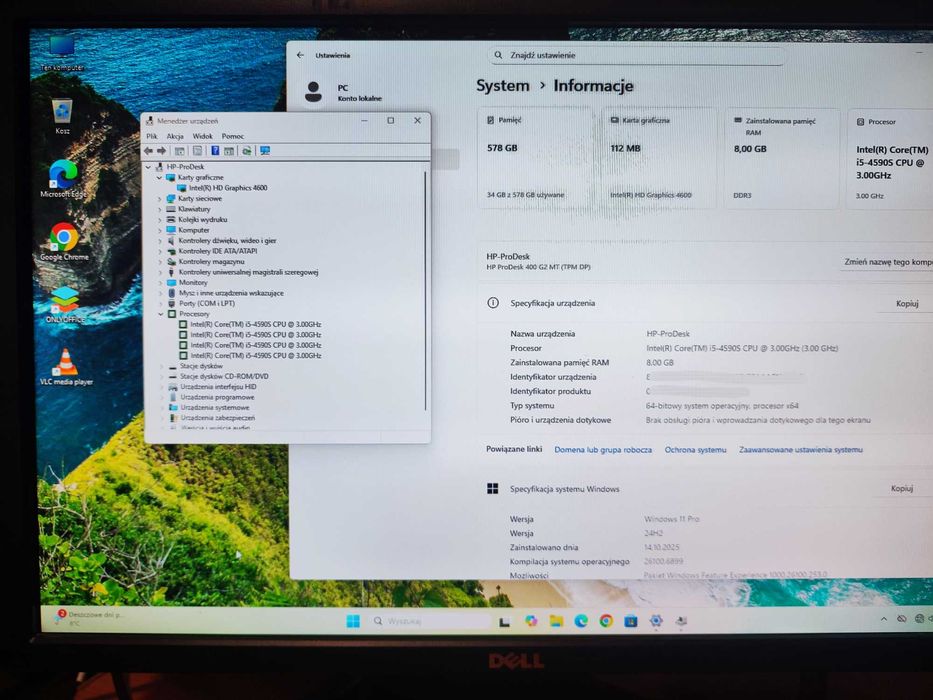Open the Akcja menu

tap(175, 136)
